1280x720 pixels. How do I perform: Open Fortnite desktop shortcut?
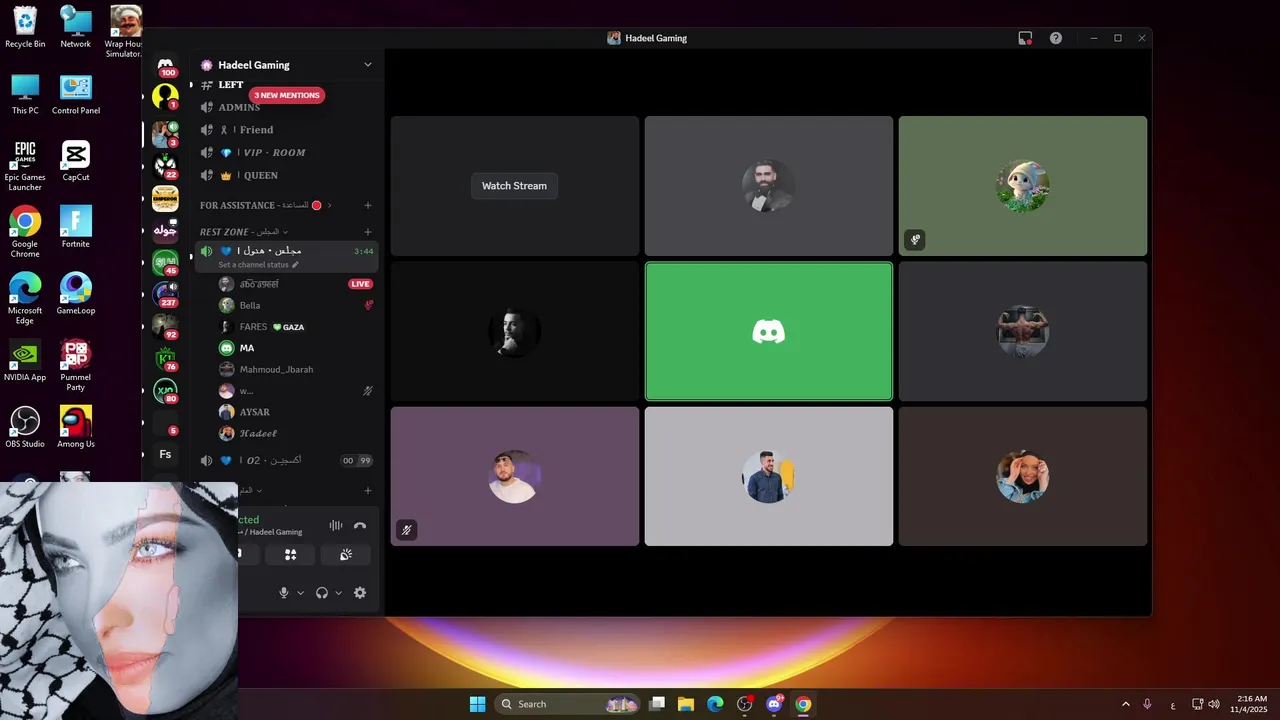[76, 227]
